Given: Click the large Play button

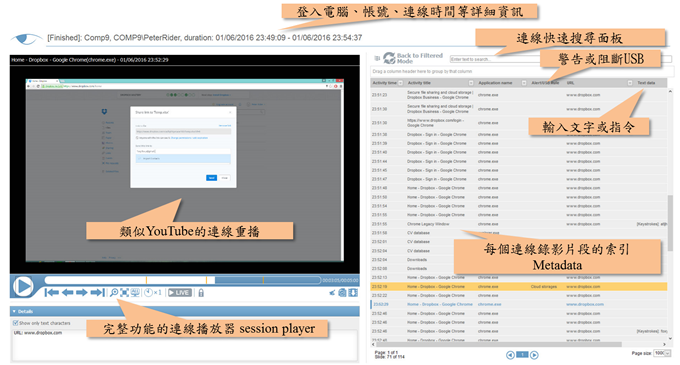Looking at the screenshot, I should tap(23, 287).
